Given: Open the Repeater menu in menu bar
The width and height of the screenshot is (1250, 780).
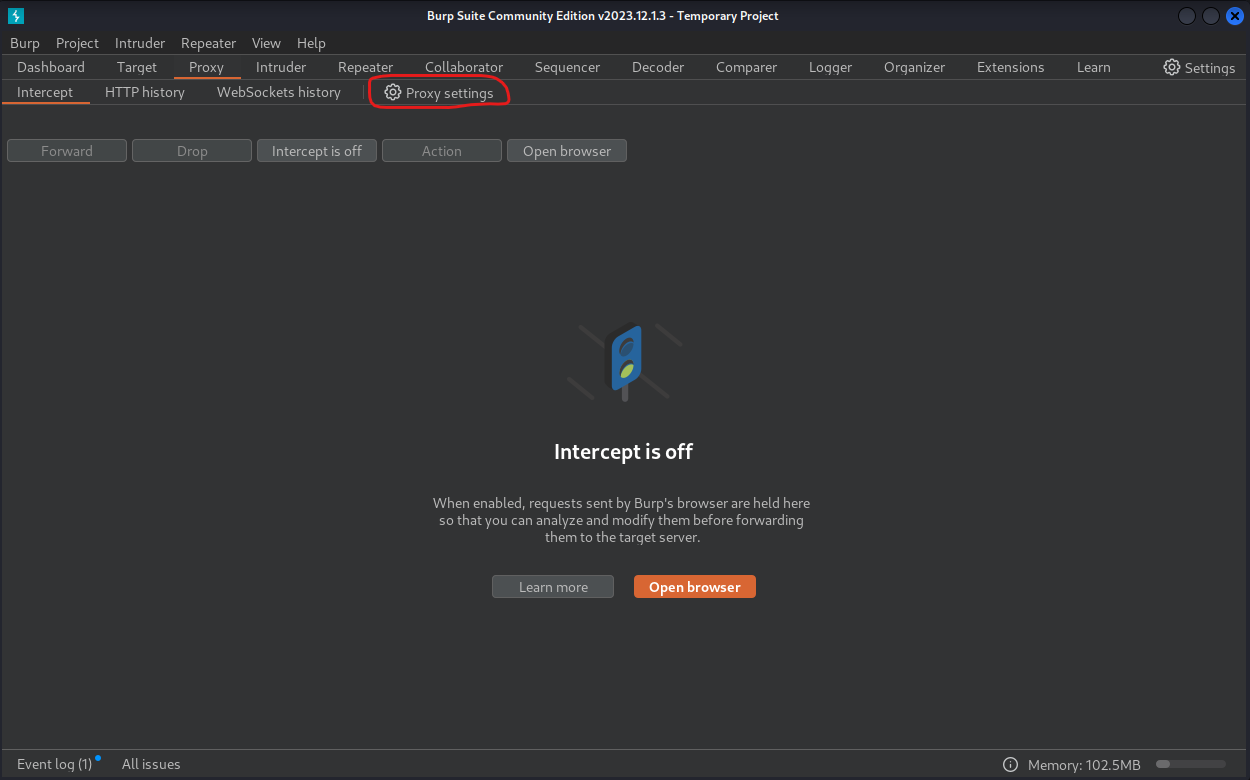Looking at the screenshot, I should (x=208, y=43).
